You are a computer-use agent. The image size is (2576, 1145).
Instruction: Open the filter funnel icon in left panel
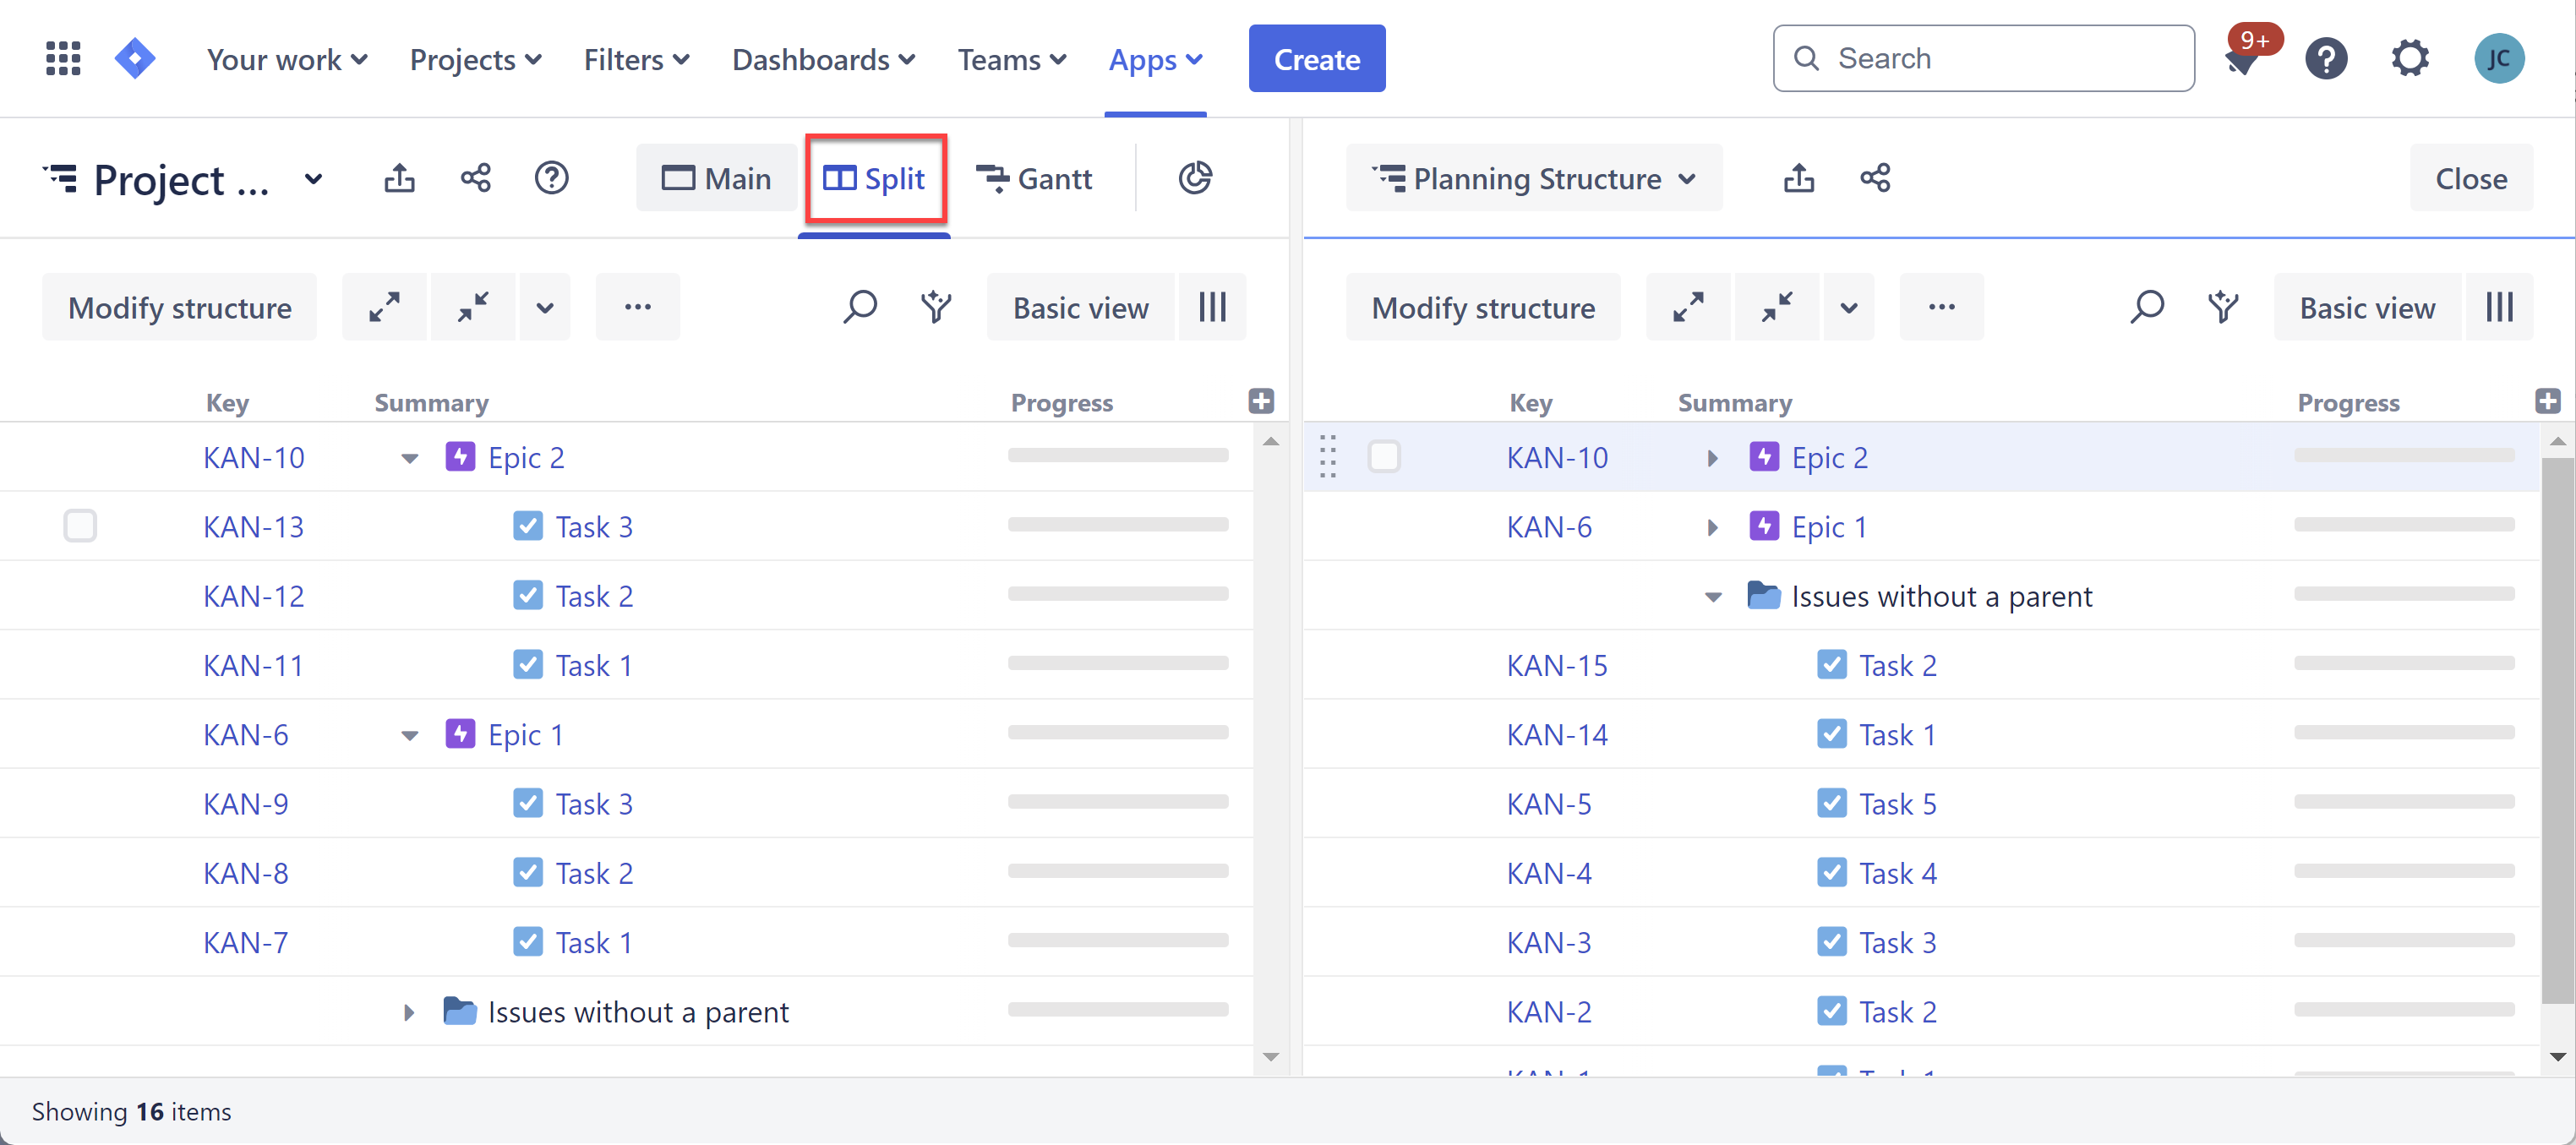pyautogui.click(x=935, y=307)
